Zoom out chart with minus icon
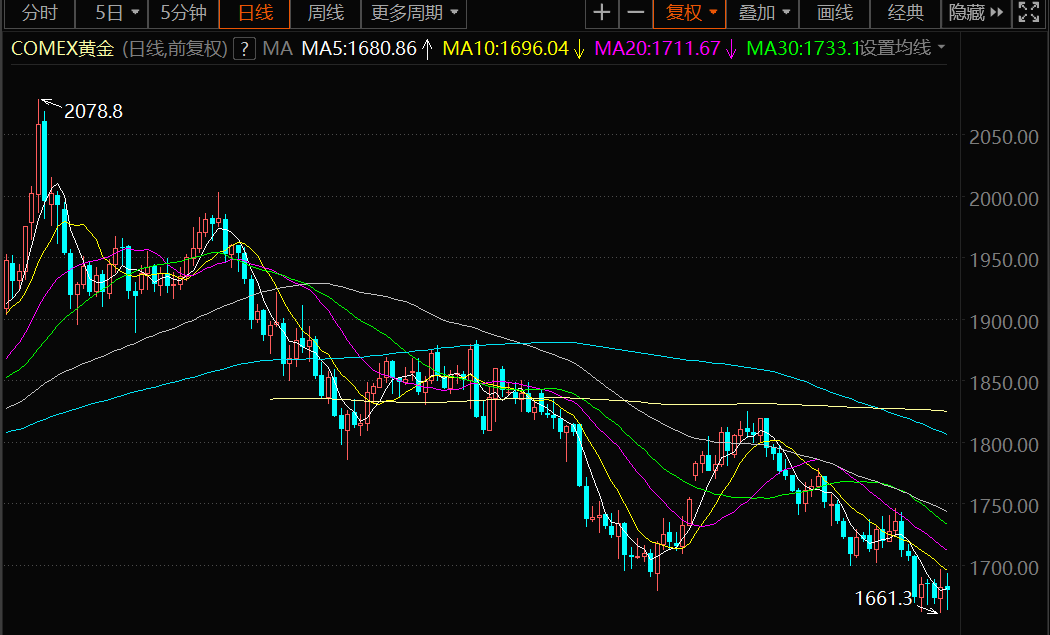Viewport: 1050px width, 635px height. coord(635,13)
